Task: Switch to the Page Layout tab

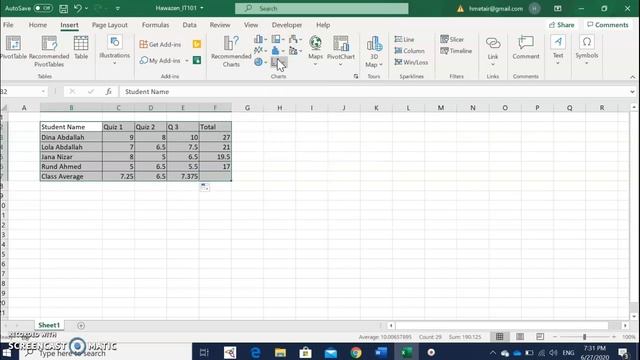Action: [x=109, y=25]
